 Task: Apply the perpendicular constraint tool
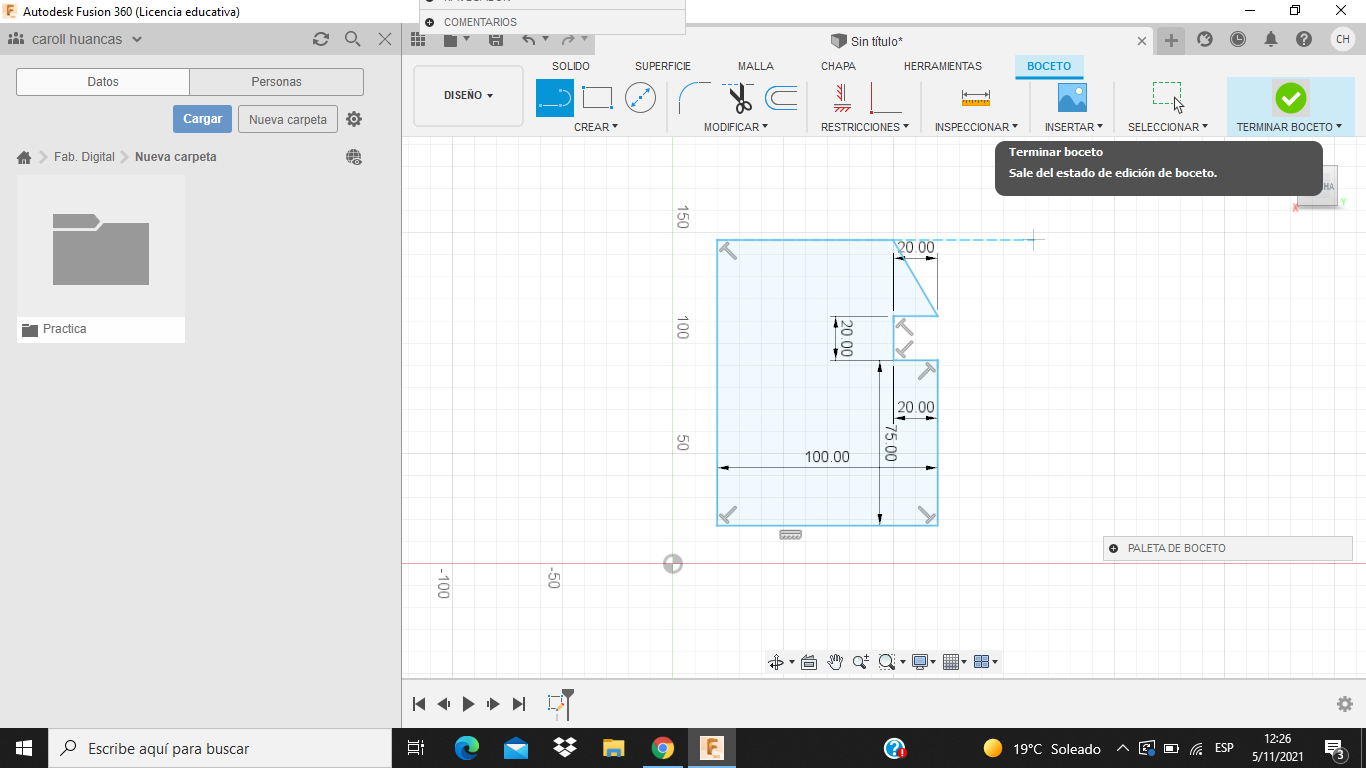pyautogui.click(x=885, y=98)
